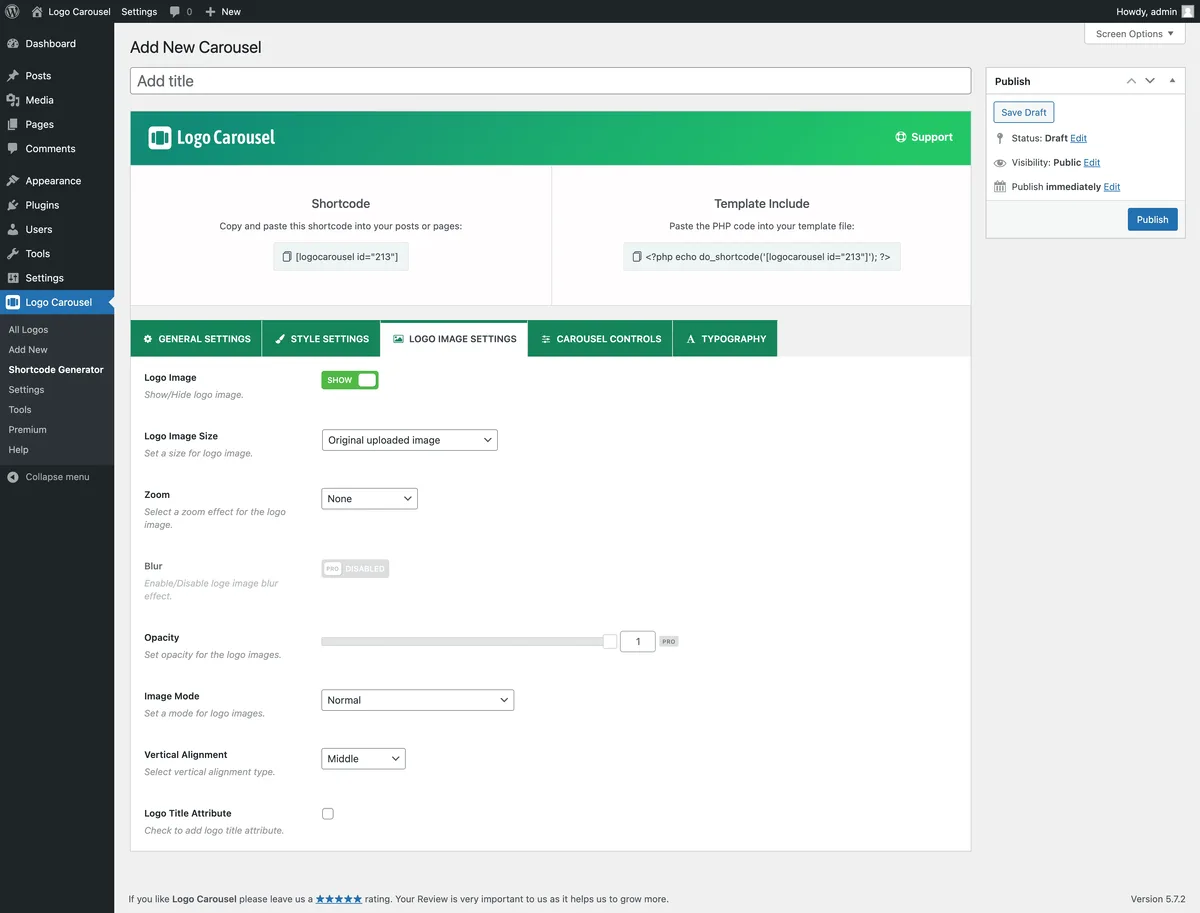Expand the Screen Options panel
1200x913 pixels.
[x=1134, y=34]
